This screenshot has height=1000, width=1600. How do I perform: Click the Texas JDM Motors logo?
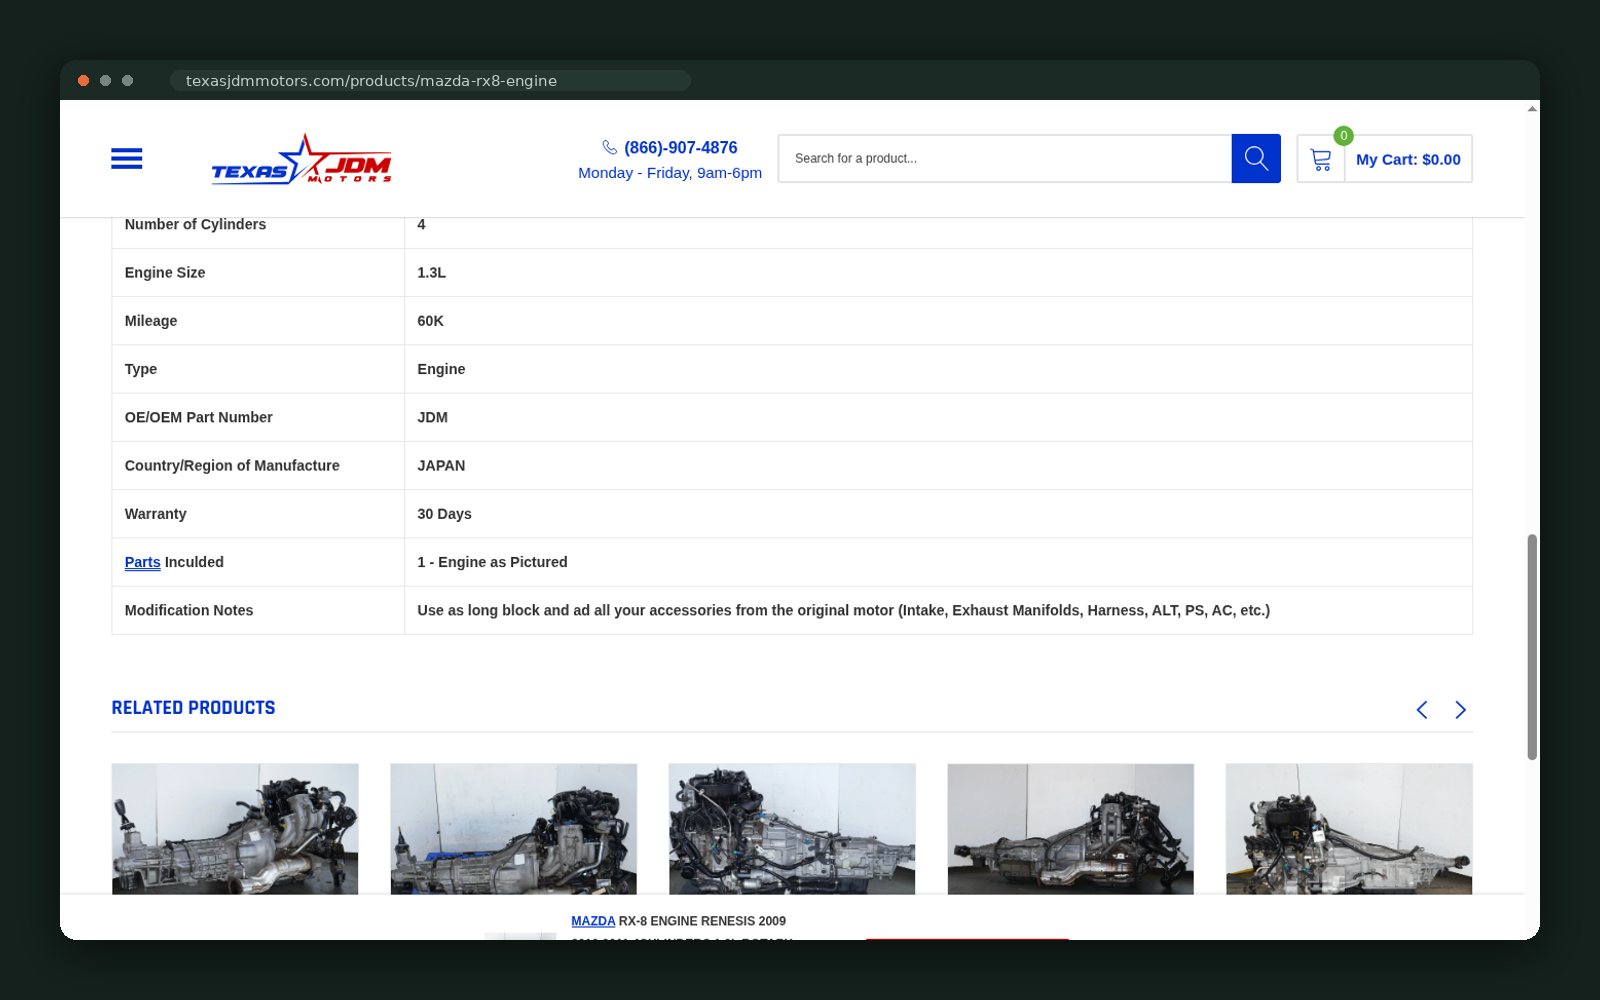pyautogui.click(x=301, y=159)
